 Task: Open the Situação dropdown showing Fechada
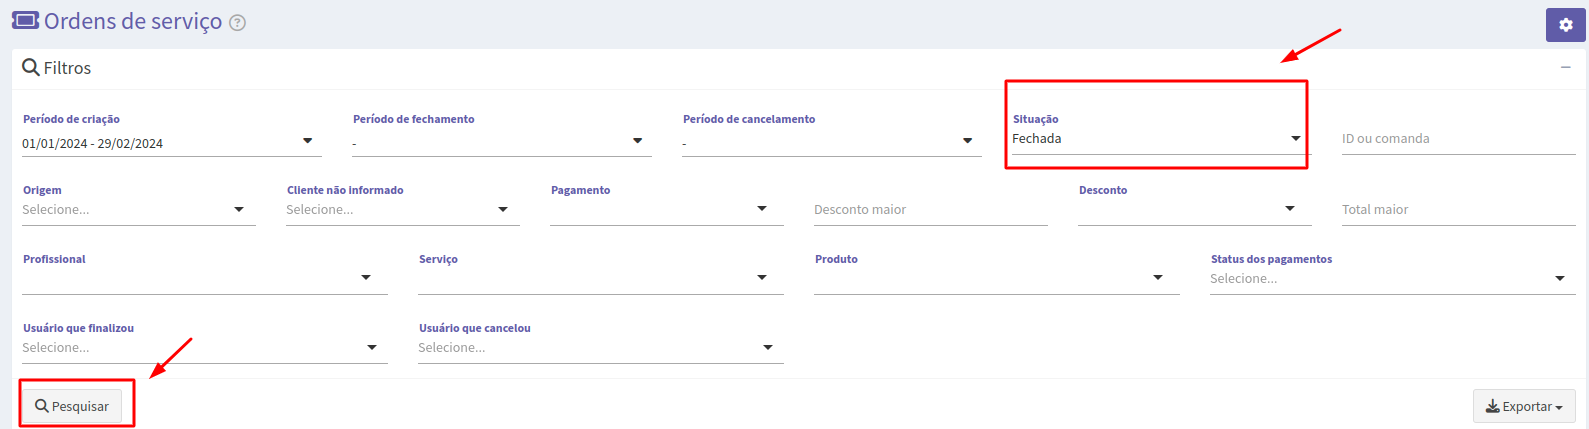pos(1158,139)
